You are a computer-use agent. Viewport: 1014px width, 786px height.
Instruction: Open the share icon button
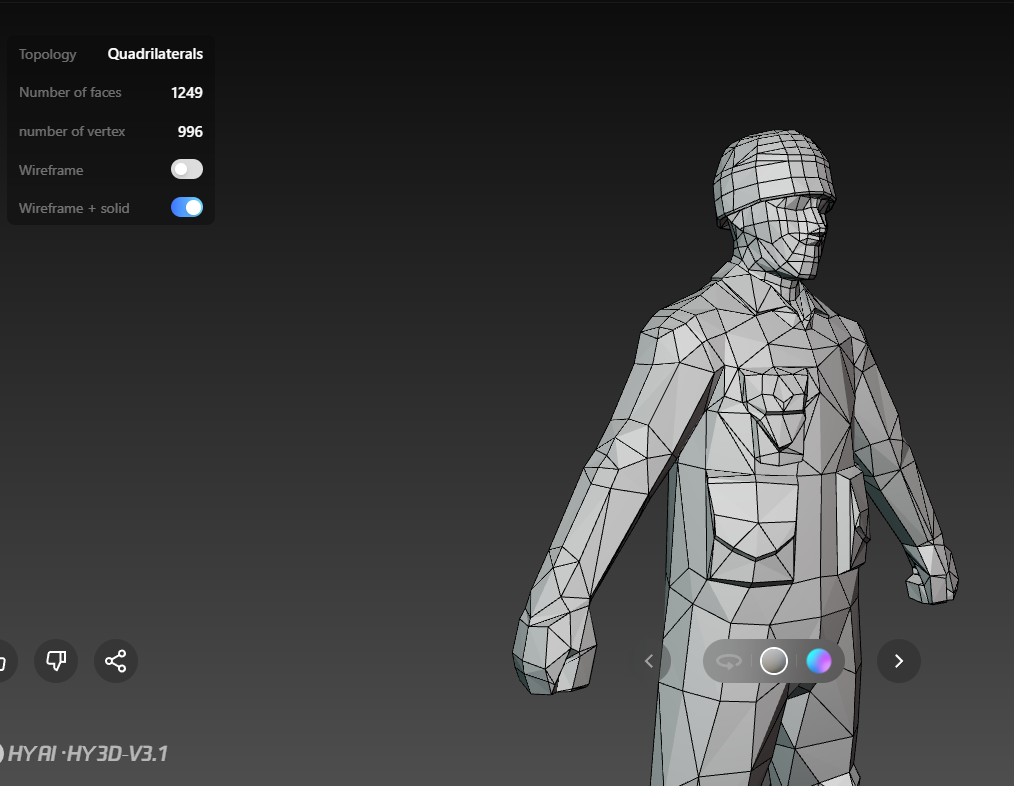click(116, 661)
